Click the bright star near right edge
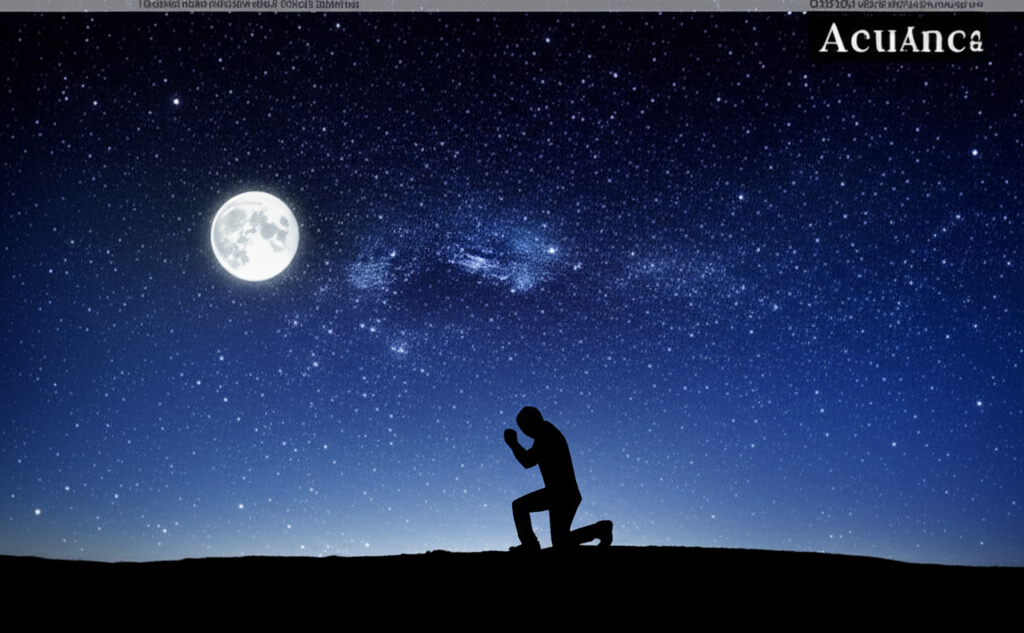Viewport: 1024px width, 633px height. point(975,153)
